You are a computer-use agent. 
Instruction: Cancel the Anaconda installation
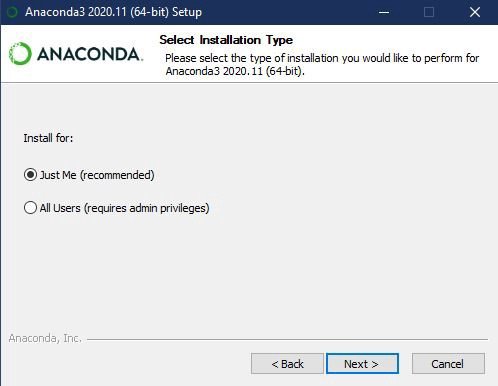(448, 364)
